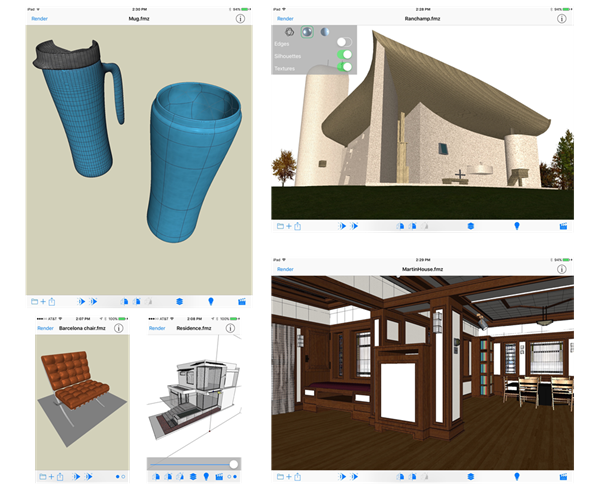Screen dimensions: 609x490
Task: Open the layers stack icon in Mug.fmz toolbar
Action: [x=179, y=302]
